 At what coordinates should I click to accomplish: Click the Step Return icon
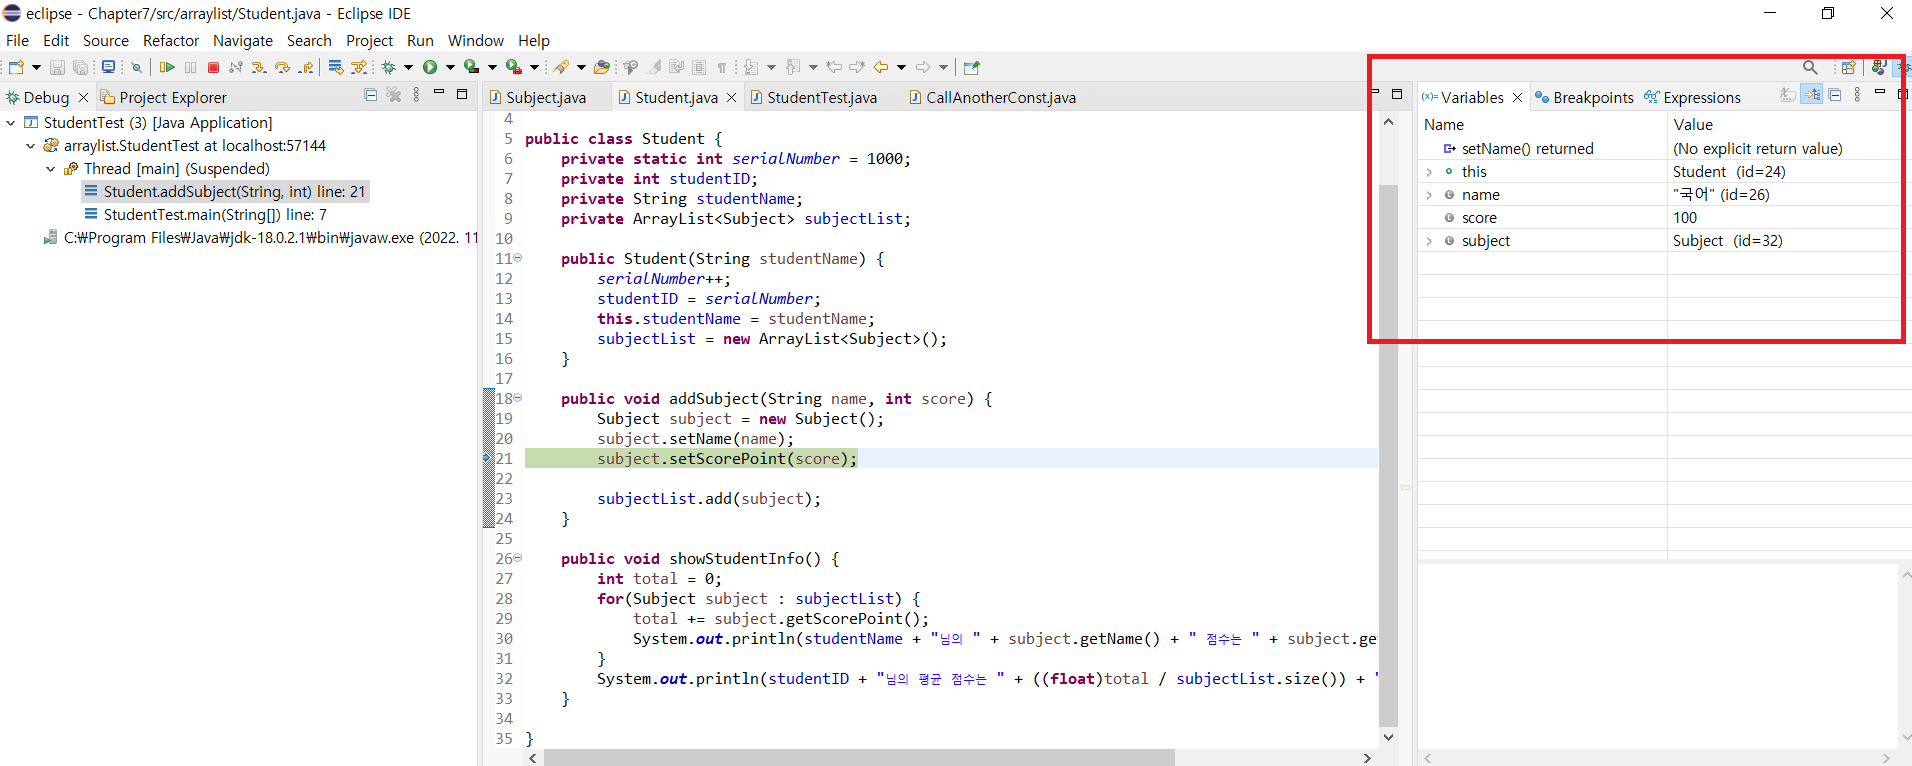pyautogui.click(x=306, y=67)
